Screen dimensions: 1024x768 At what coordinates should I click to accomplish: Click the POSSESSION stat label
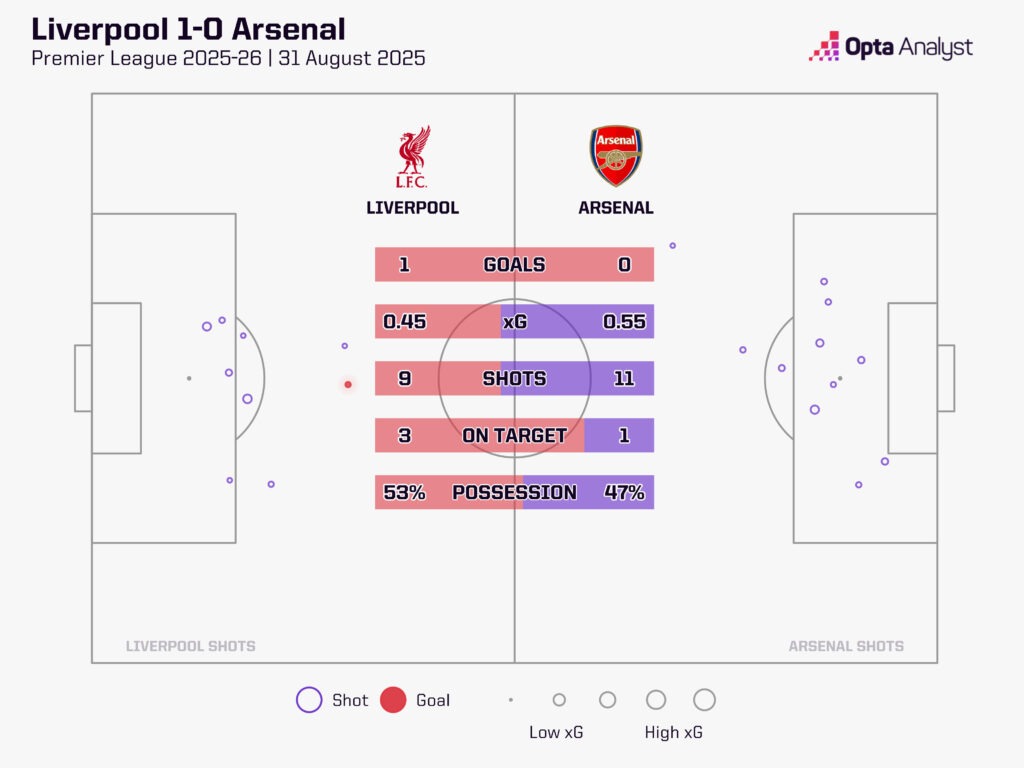[514, 493]
